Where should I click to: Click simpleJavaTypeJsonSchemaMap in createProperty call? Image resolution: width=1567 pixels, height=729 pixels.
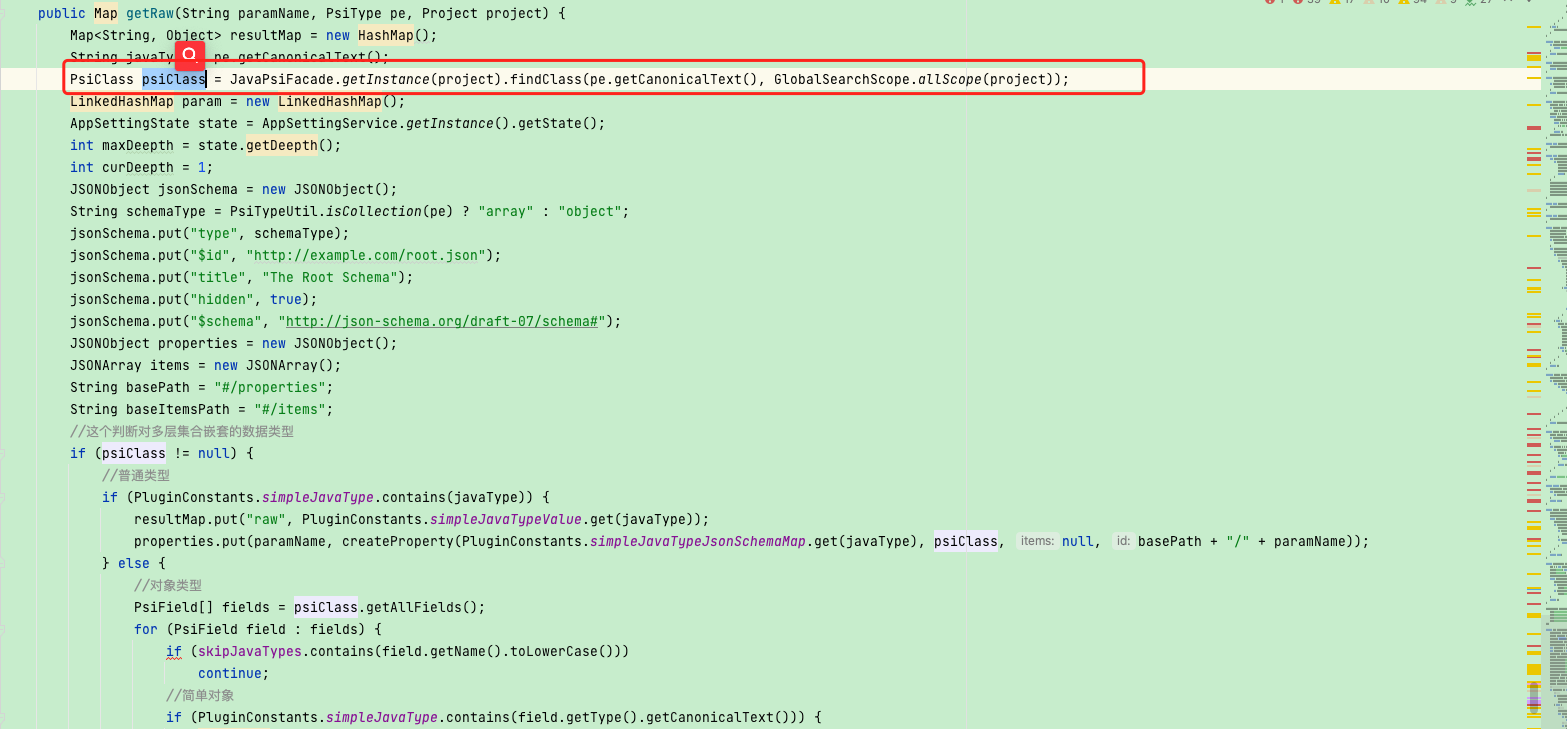(x=698, y=541)
